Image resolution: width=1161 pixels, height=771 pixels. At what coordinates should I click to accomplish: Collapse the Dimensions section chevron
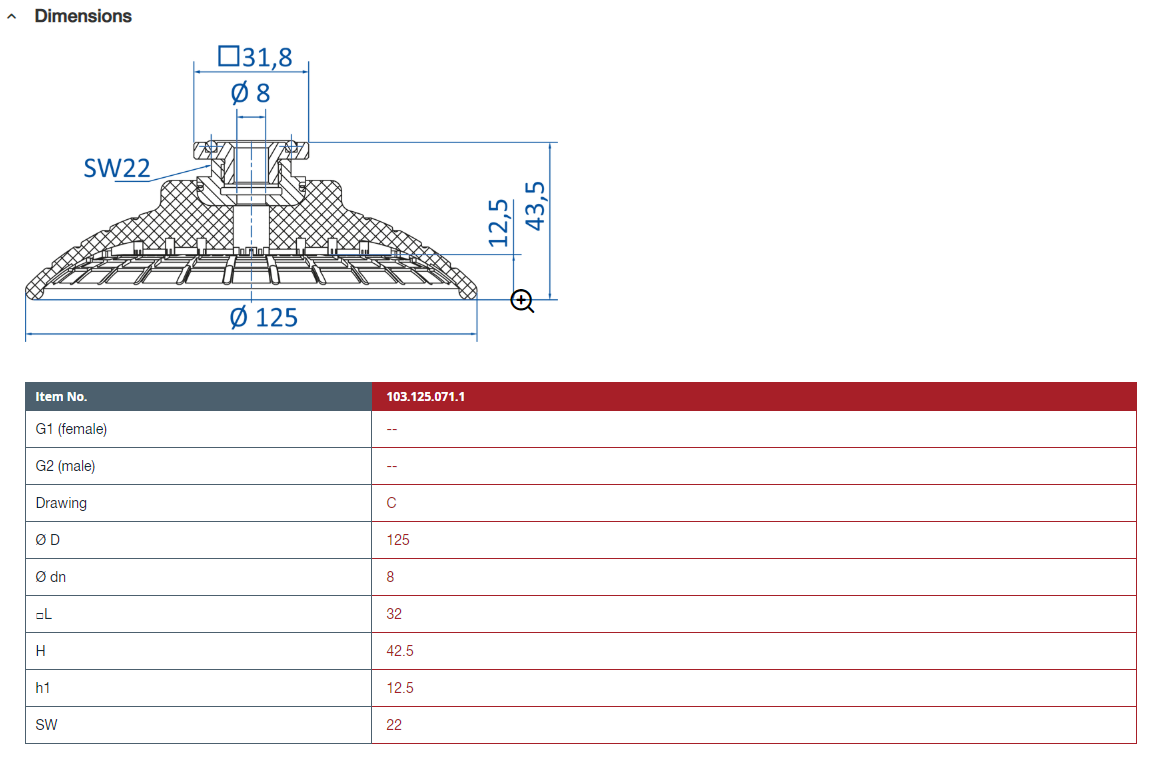[x=11, y=16]
